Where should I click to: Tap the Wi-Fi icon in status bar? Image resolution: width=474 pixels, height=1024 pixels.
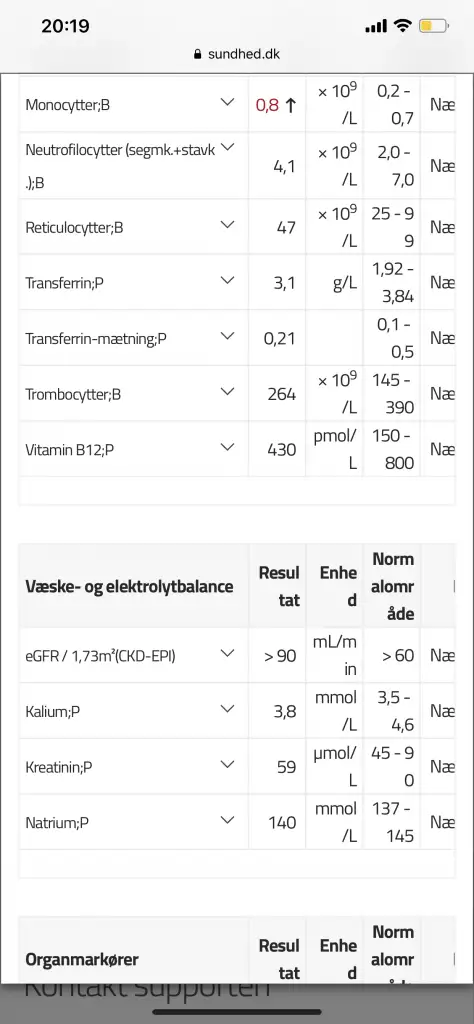[403, 26]
